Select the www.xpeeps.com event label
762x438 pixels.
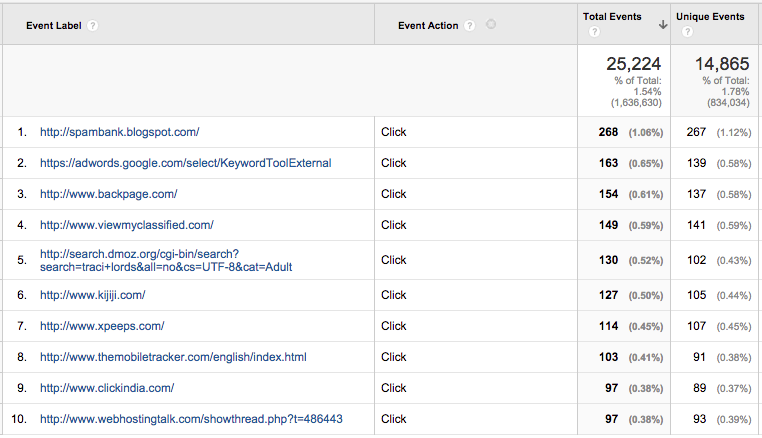point(101,326)
